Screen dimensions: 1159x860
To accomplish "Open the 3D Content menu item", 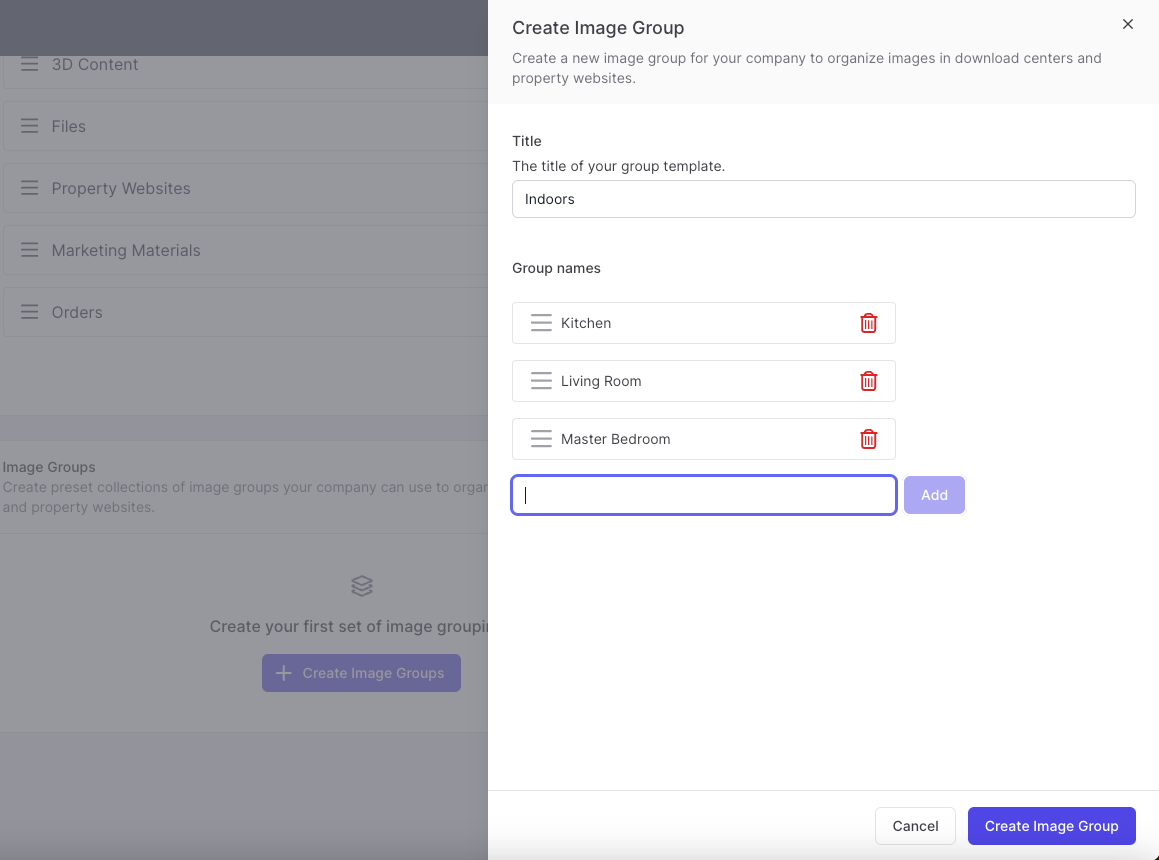I will [95, 65].
